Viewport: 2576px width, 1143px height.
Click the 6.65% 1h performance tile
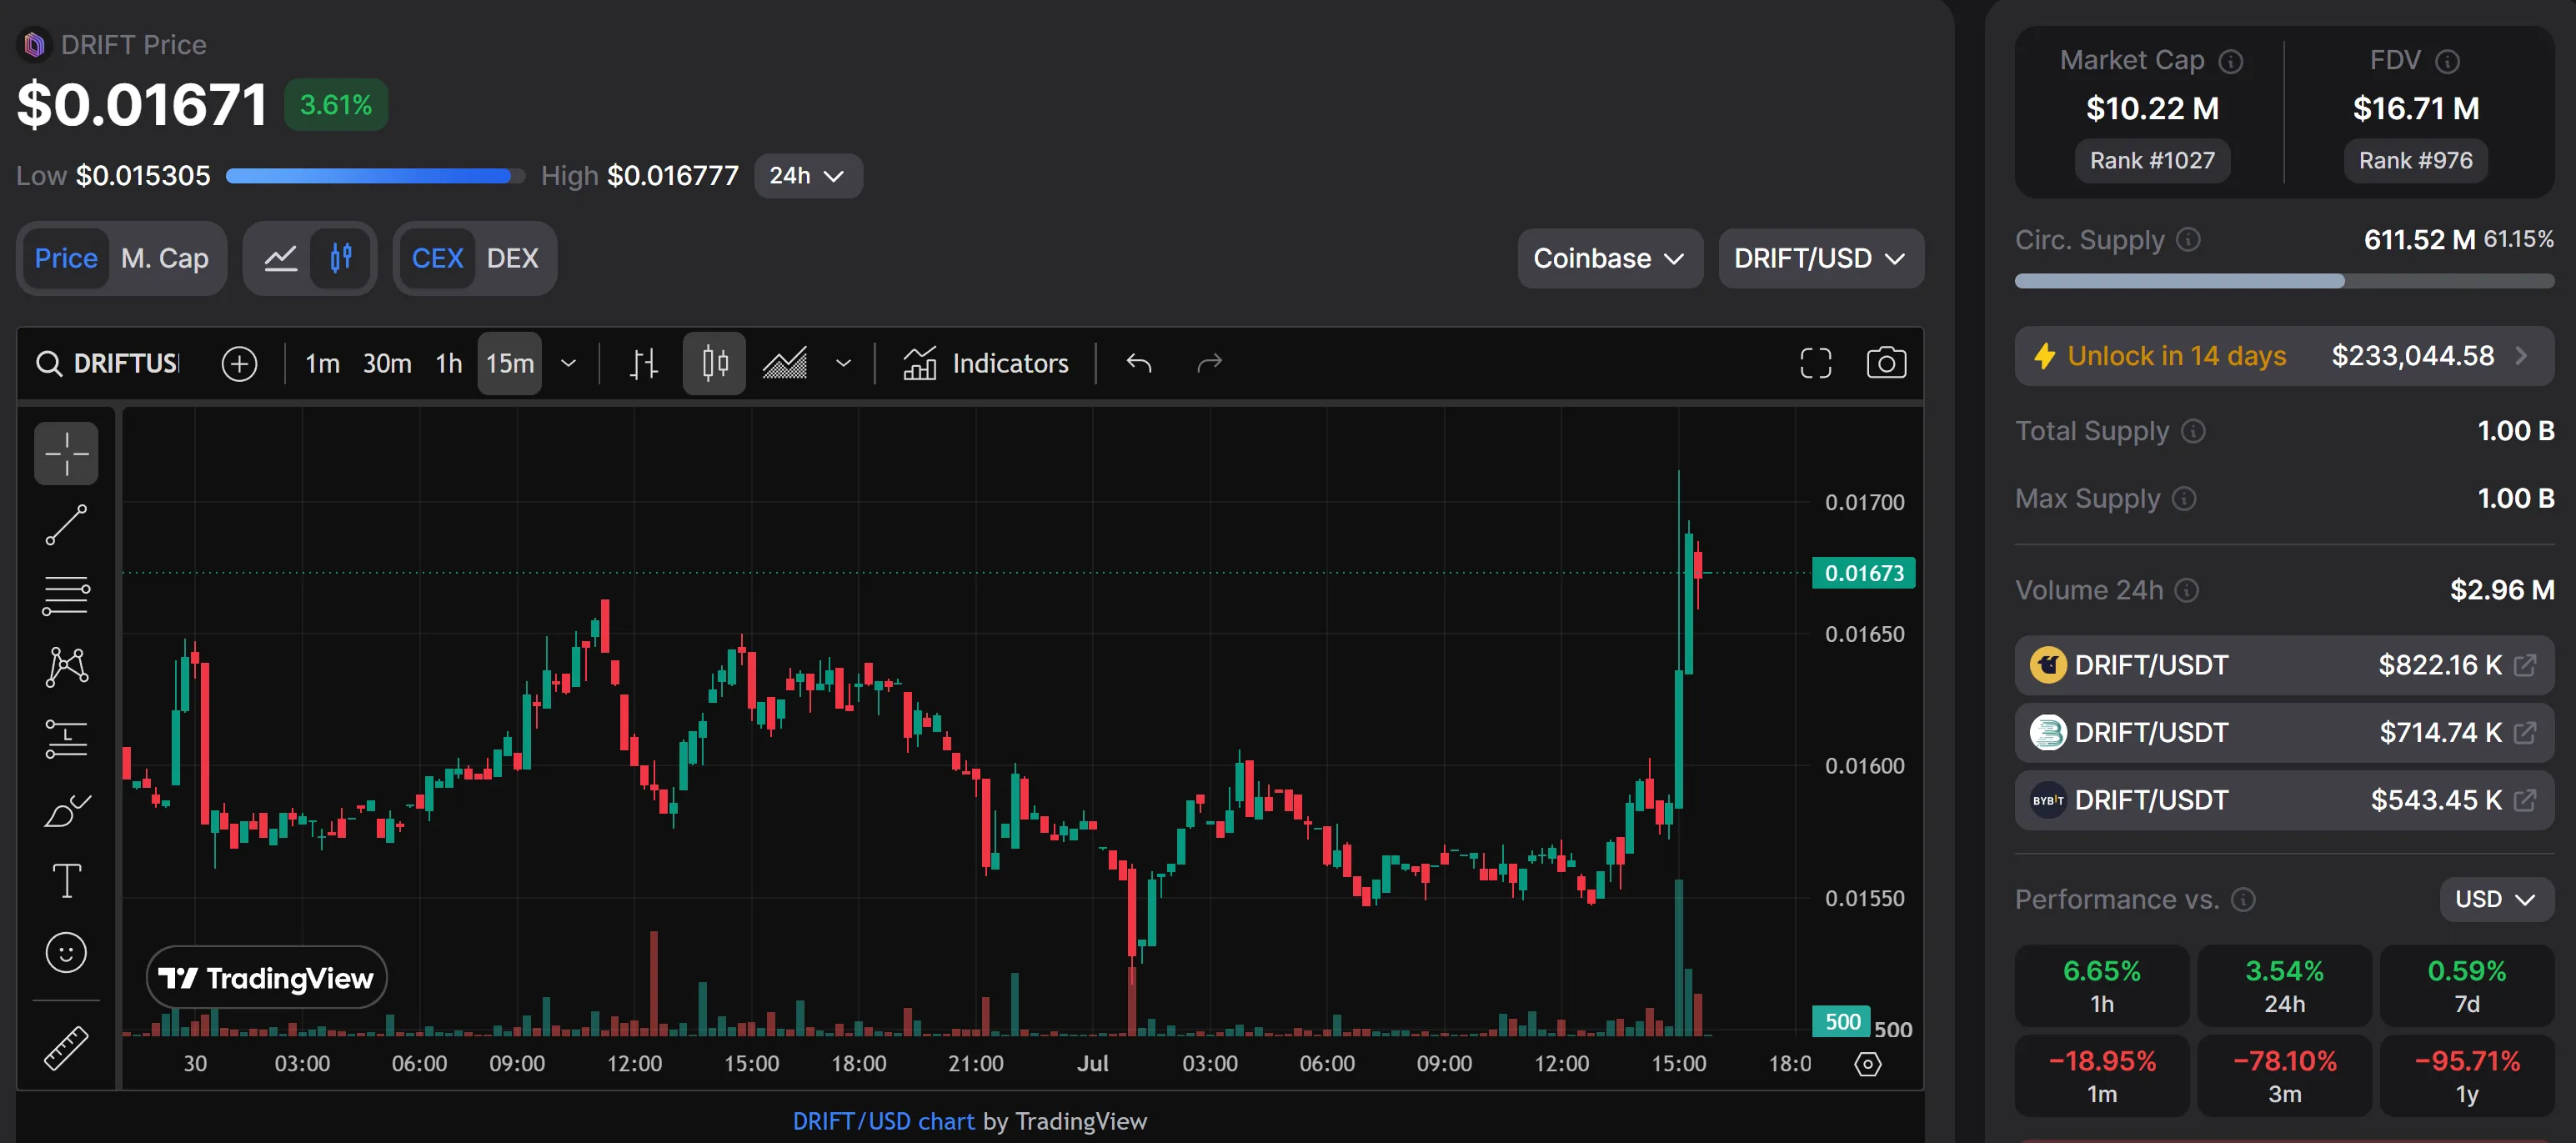[x=2102, y=986]
